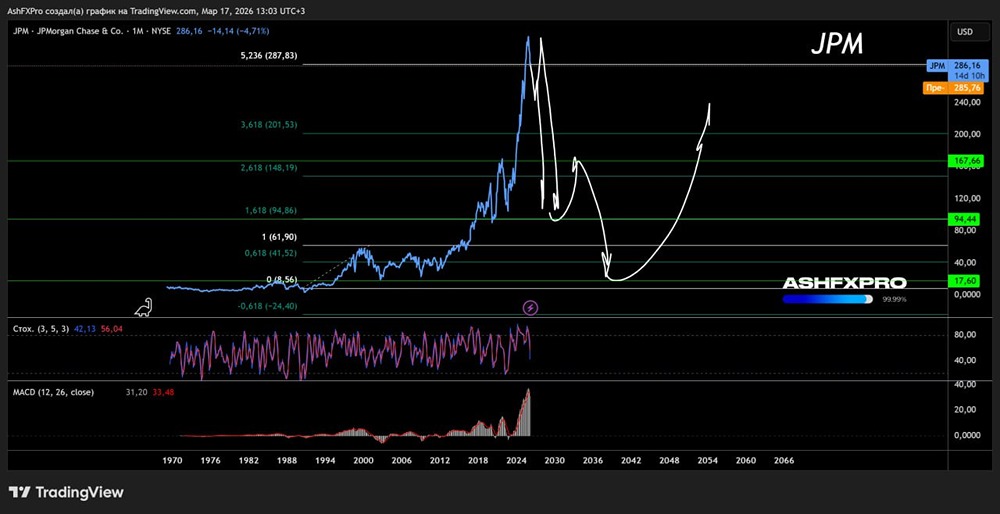Click the 1988 label on the time axis

tap(286, 460)
